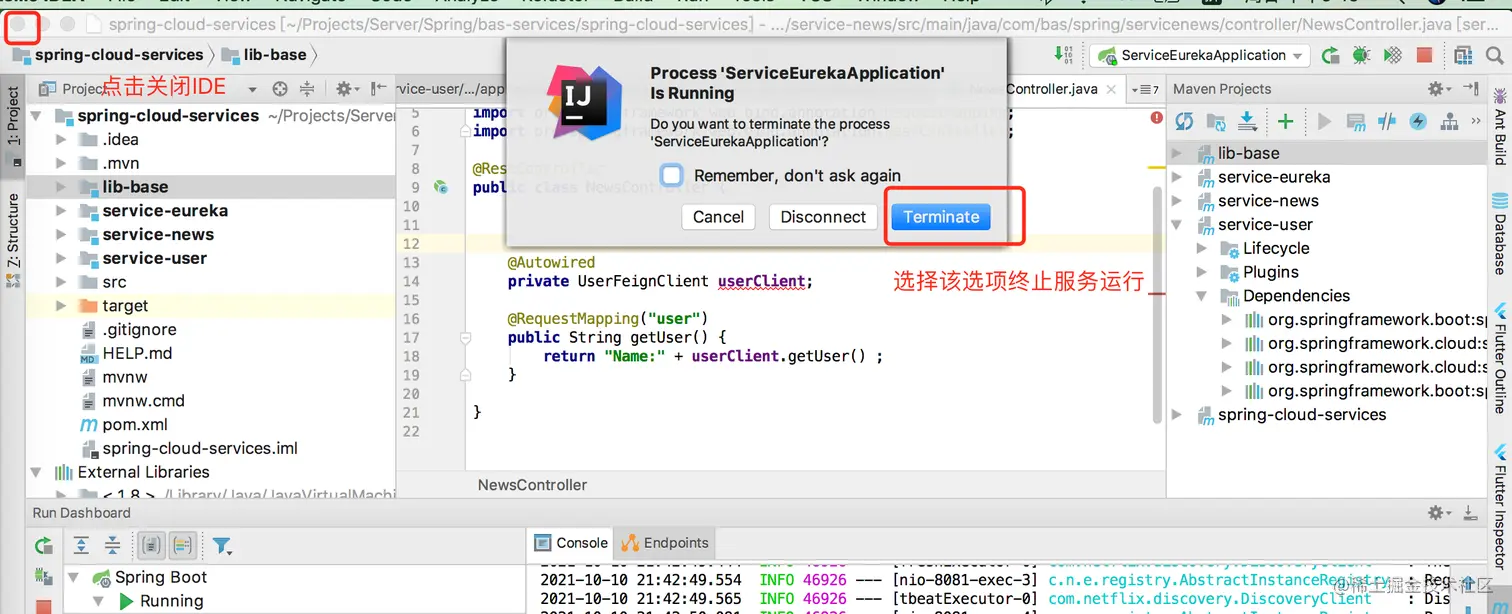Open Maven Projects settings gear
Image resolution: width=1512 pixels, height=614 pixels.
[1439, 89]
